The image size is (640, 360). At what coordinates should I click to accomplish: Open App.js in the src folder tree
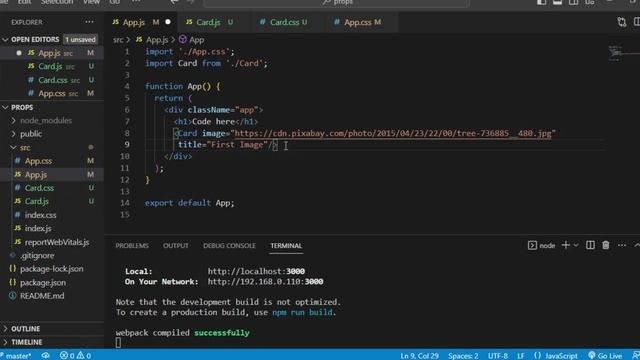pyautogui.click(x=52, y=174)
